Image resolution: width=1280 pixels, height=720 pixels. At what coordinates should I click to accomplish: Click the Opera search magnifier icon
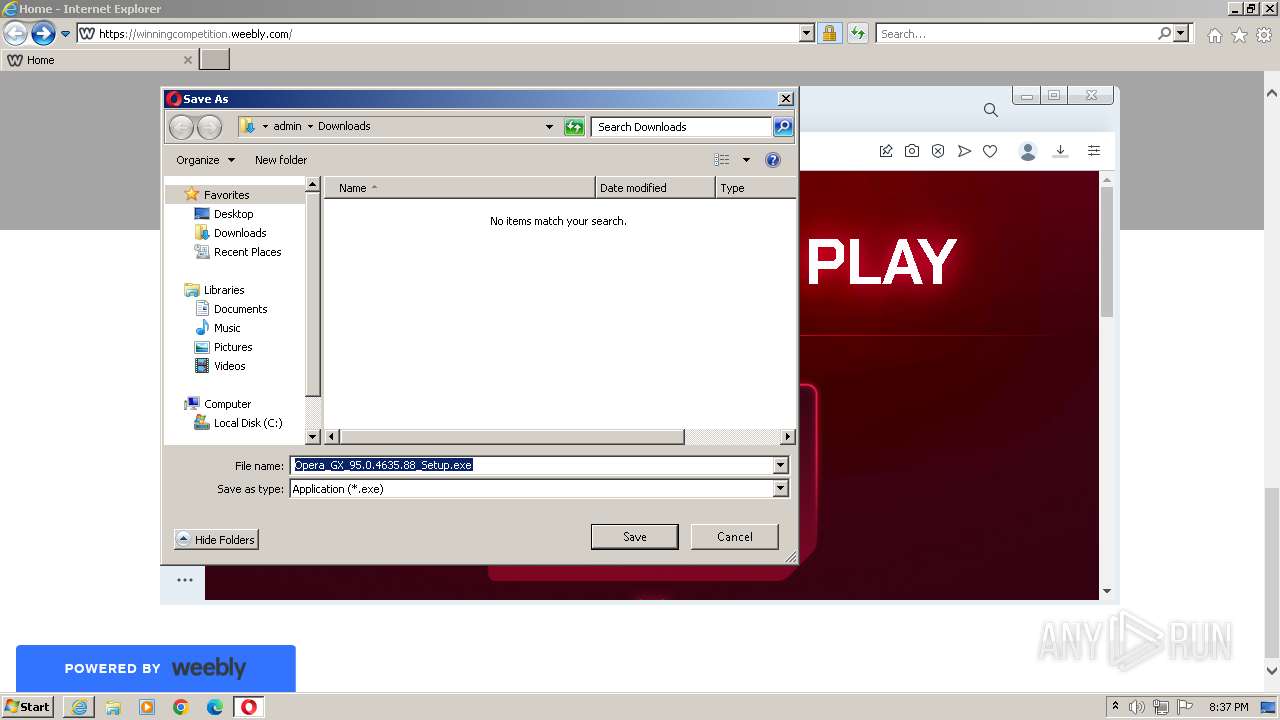[x=990, y=110]
